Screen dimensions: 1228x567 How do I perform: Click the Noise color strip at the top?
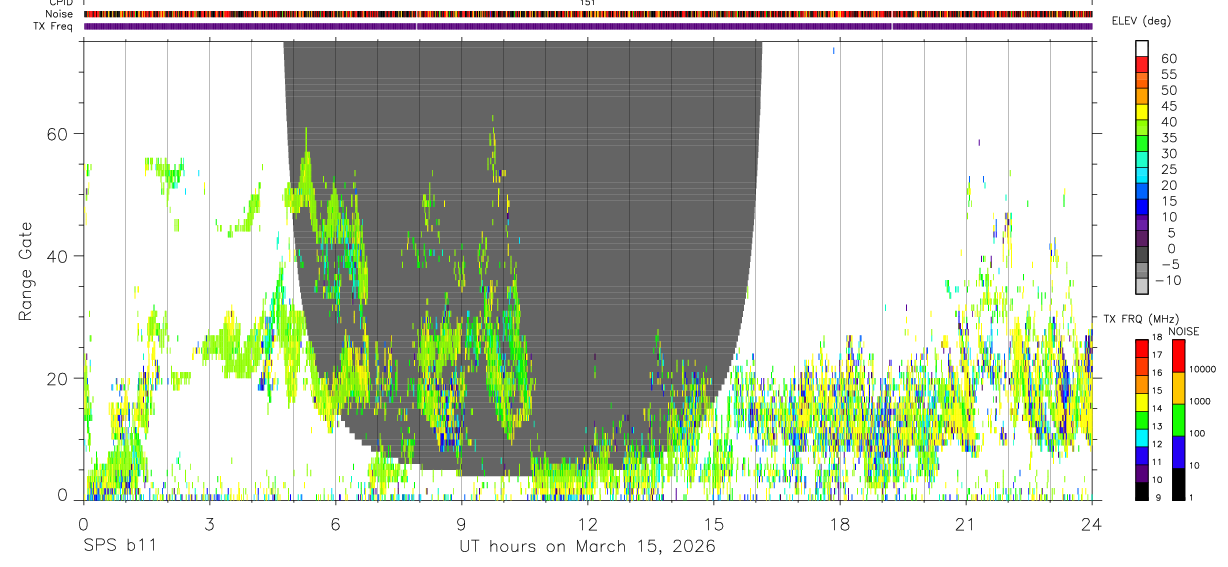pos(588,14)
